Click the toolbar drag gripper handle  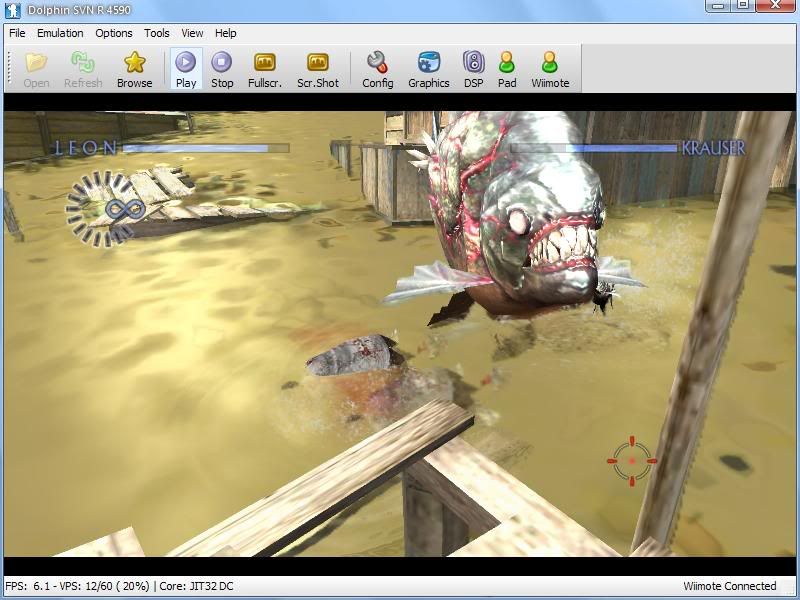click(x=9, y=68)
